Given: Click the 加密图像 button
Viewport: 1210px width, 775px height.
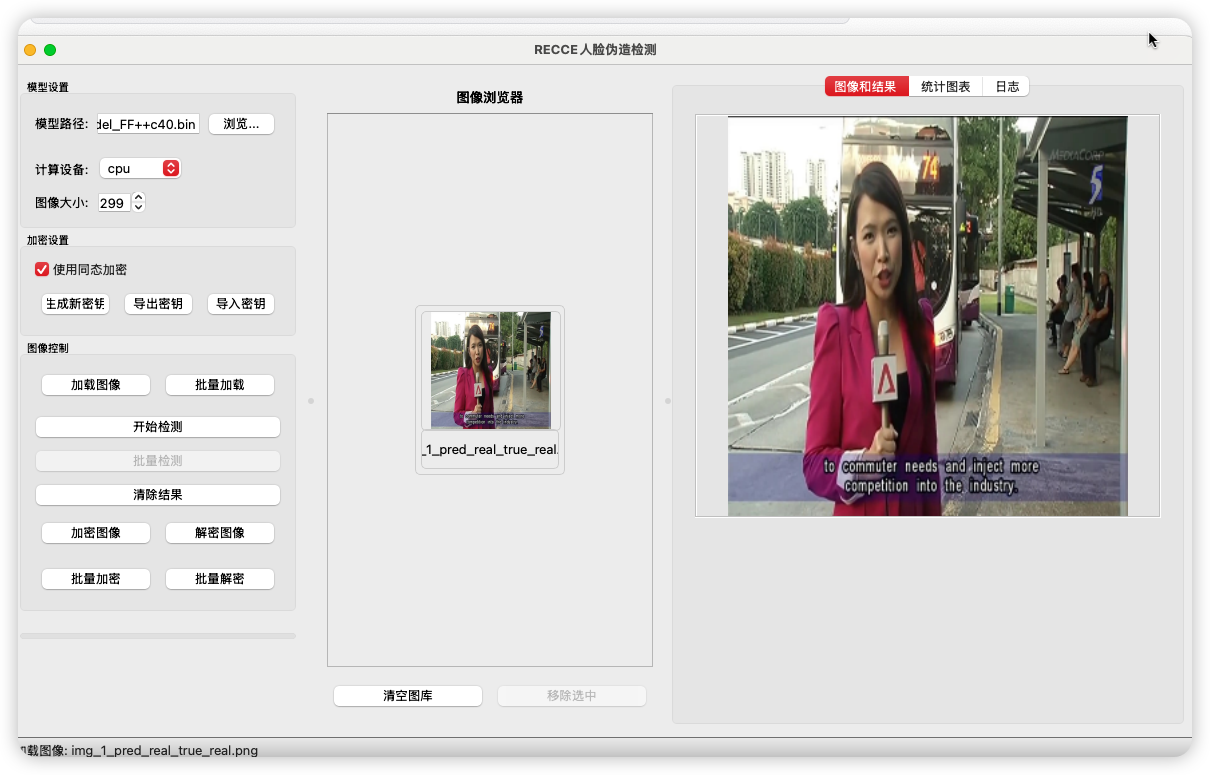Looking at the screenshot, I should coord(96,533).
